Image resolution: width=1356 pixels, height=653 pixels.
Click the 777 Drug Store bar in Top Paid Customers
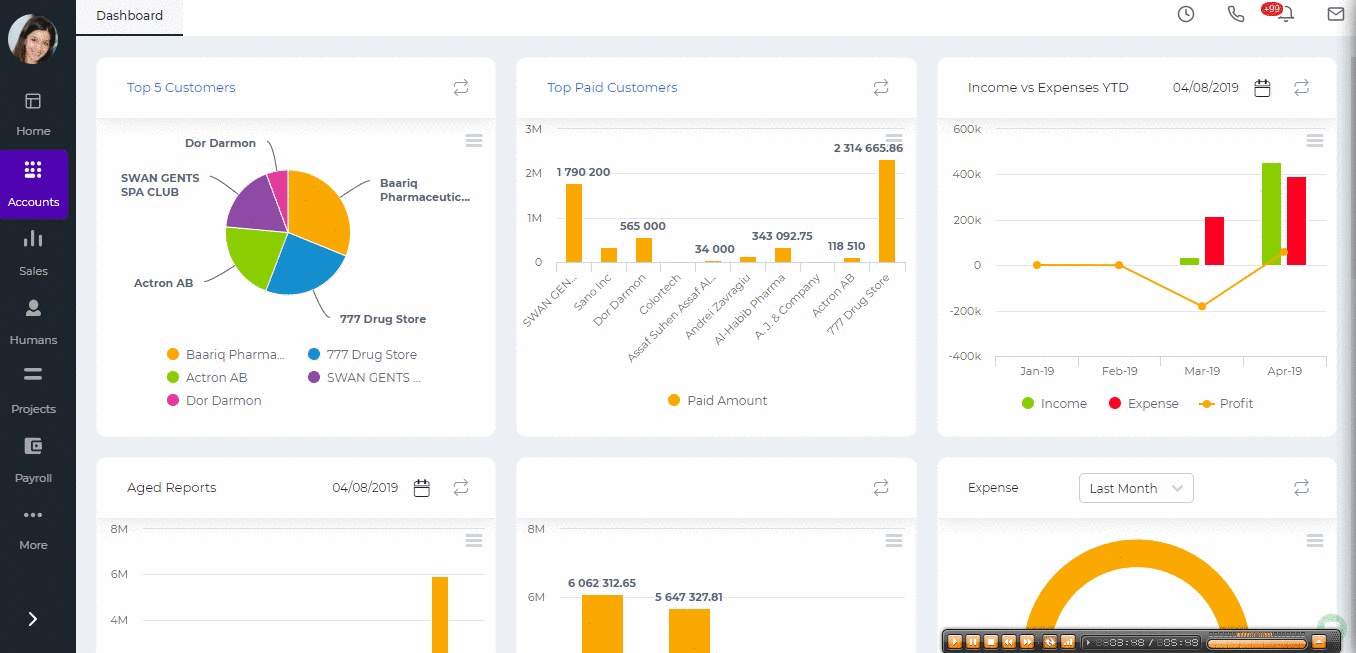887,211
